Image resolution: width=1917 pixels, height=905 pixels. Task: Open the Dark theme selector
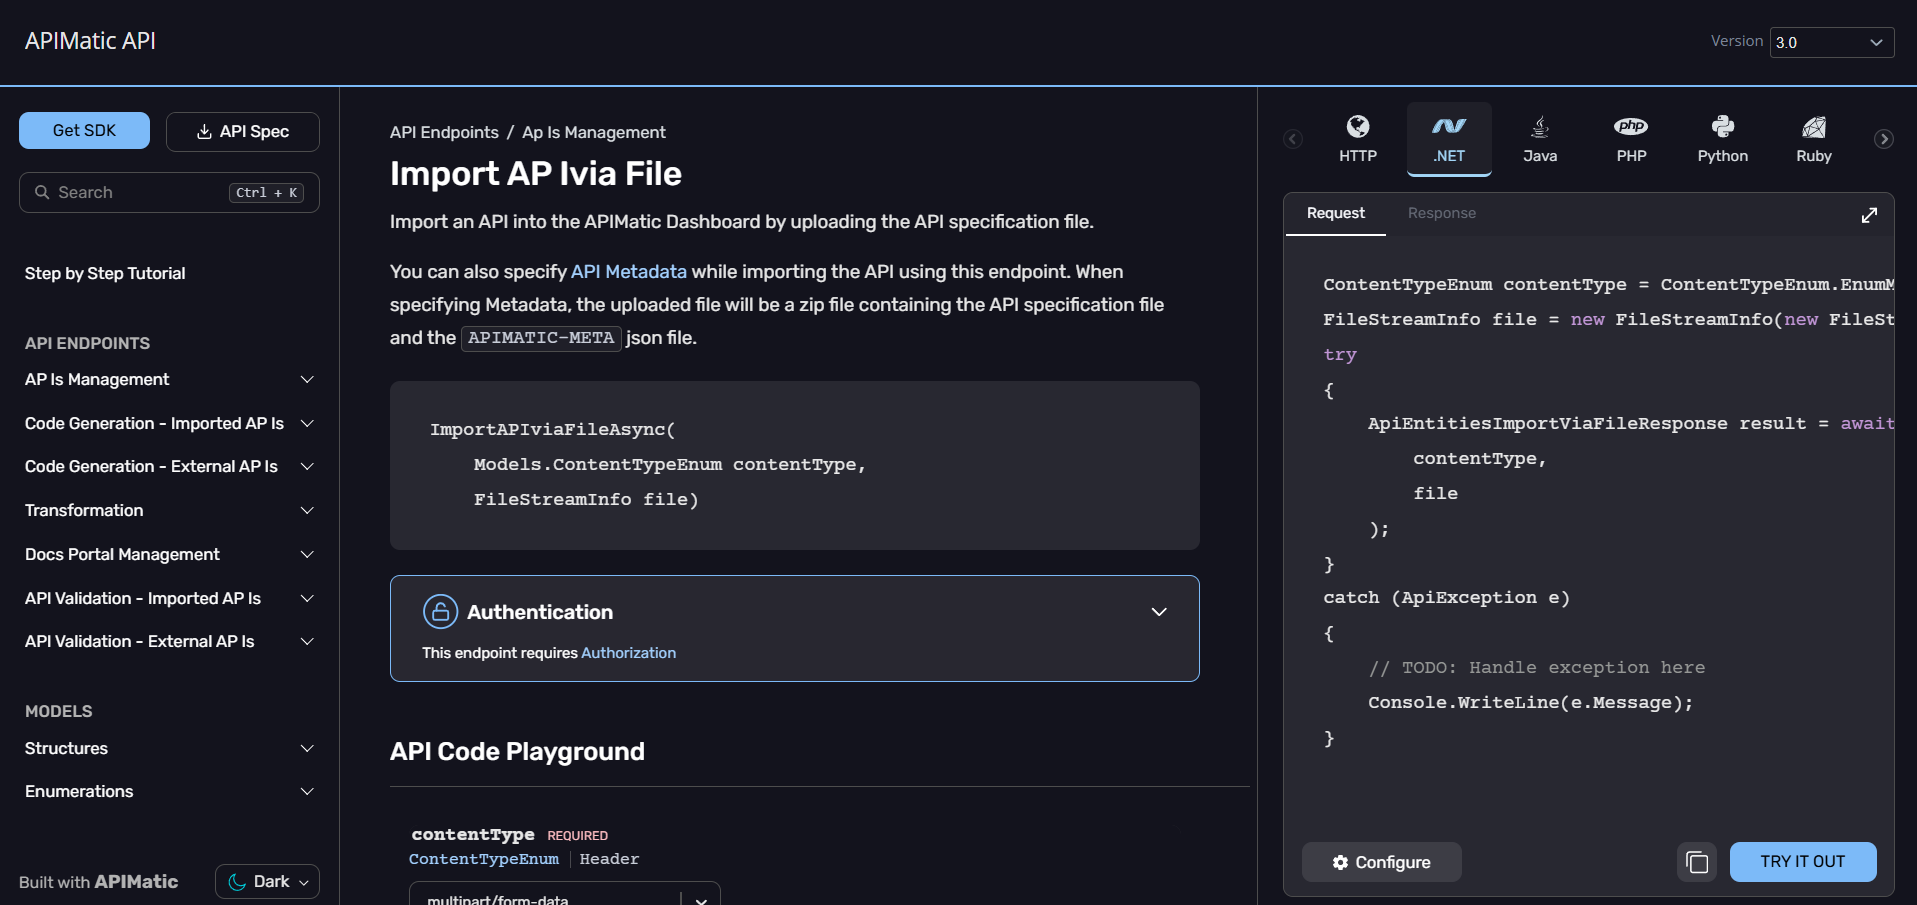(x=267, y=881)
